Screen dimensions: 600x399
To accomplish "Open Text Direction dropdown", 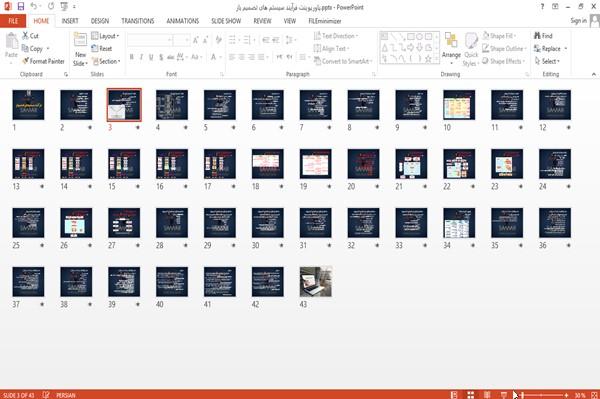I will [336, 36].
